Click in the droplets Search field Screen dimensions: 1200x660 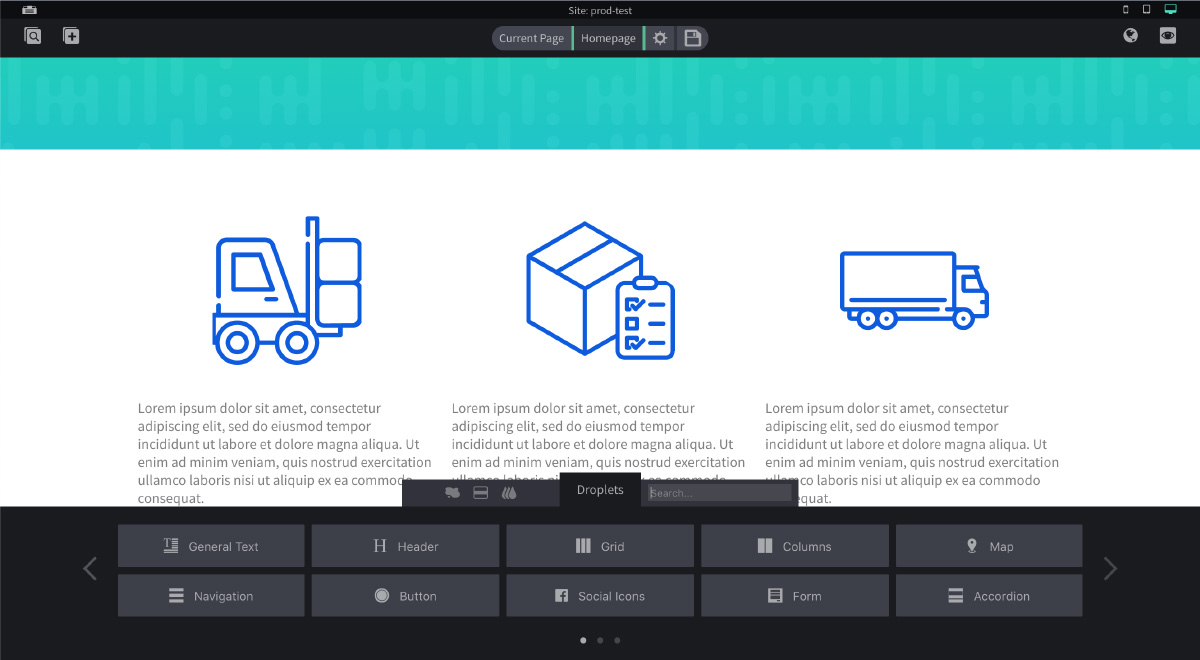(x=719, y=493)
